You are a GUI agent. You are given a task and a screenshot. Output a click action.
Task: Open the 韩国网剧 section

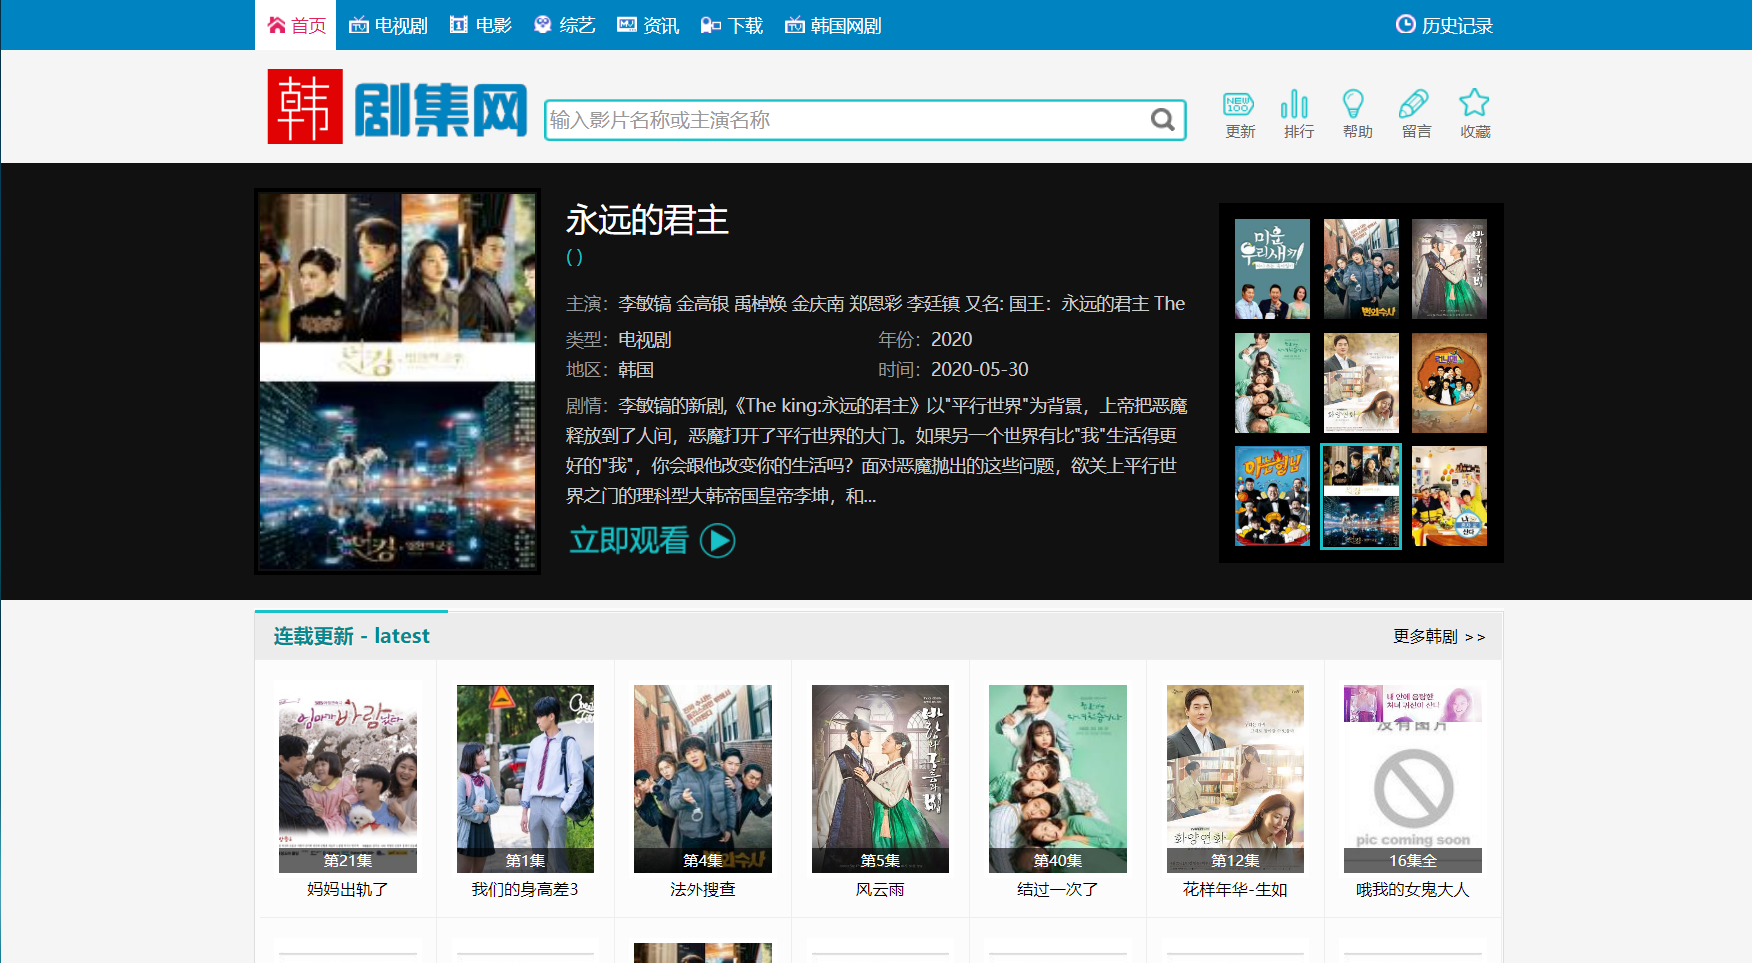(x=833, y=25)
